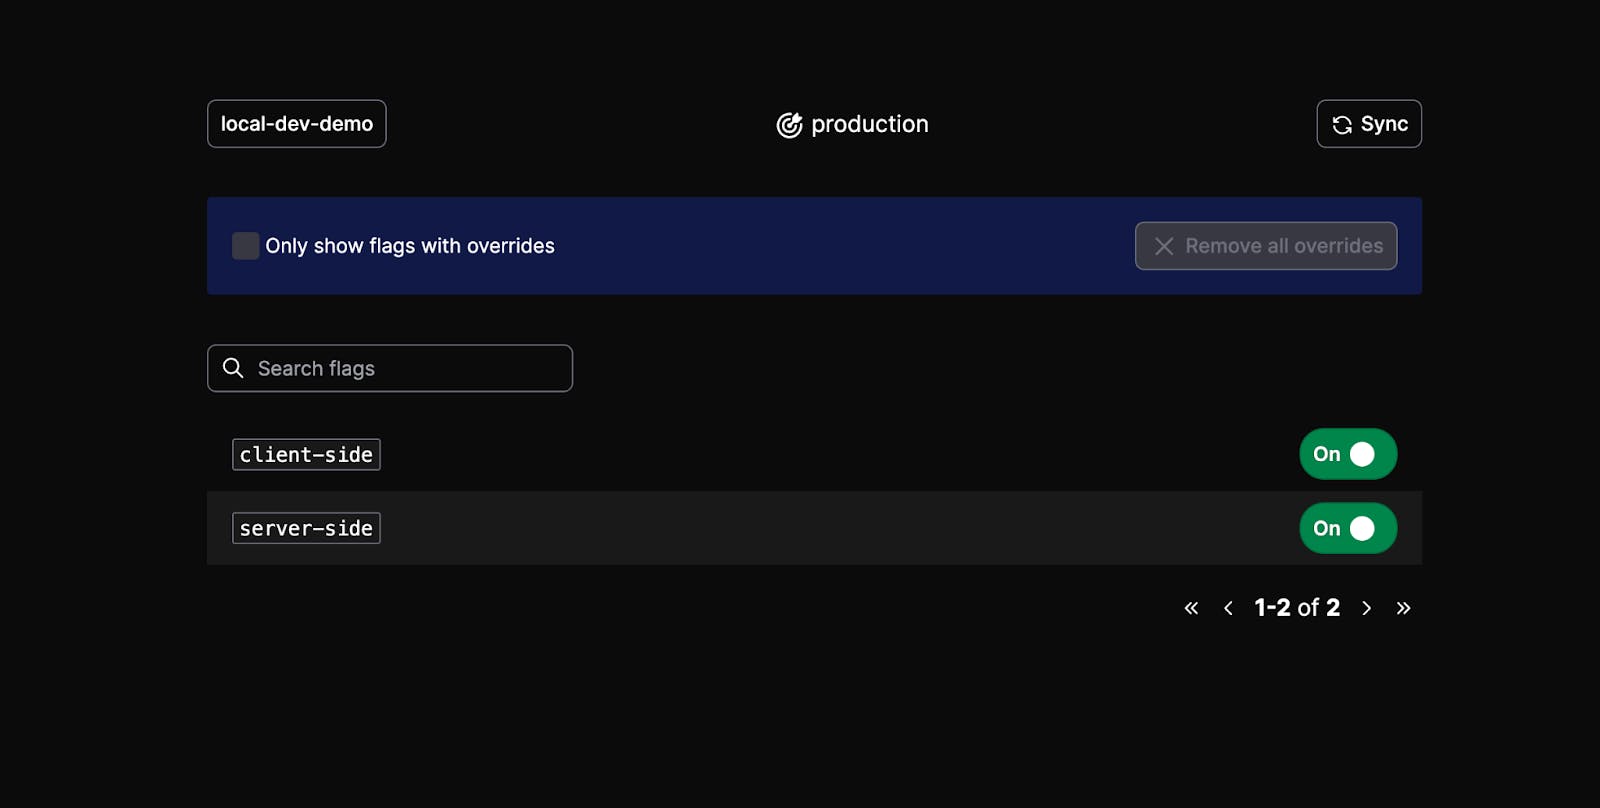Go to the previous page of flags

point(1228,608)
